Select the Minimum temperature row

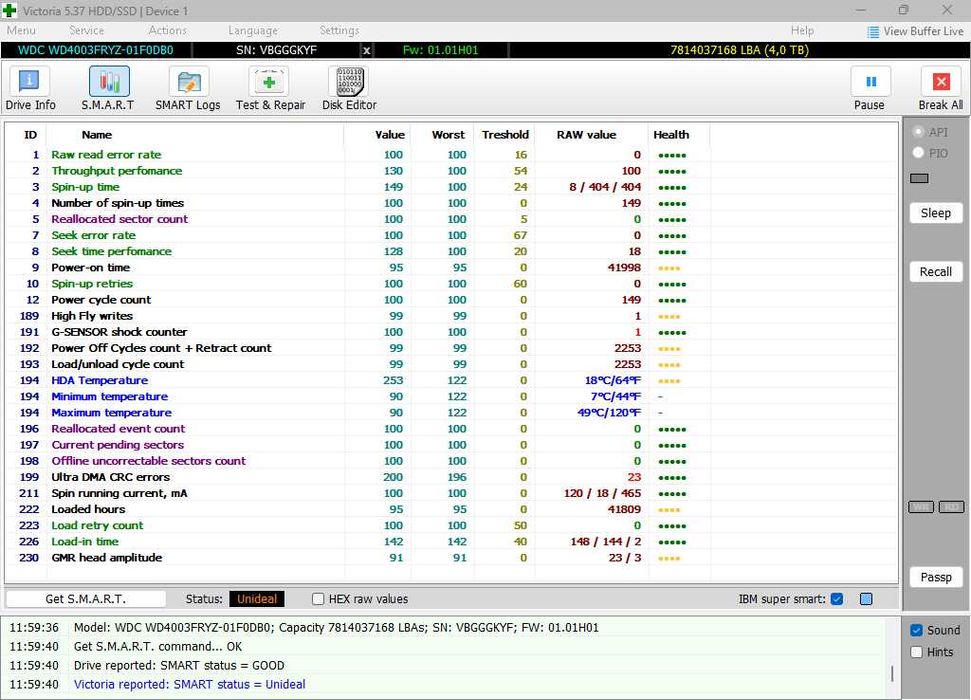click(x=451, y=396)
